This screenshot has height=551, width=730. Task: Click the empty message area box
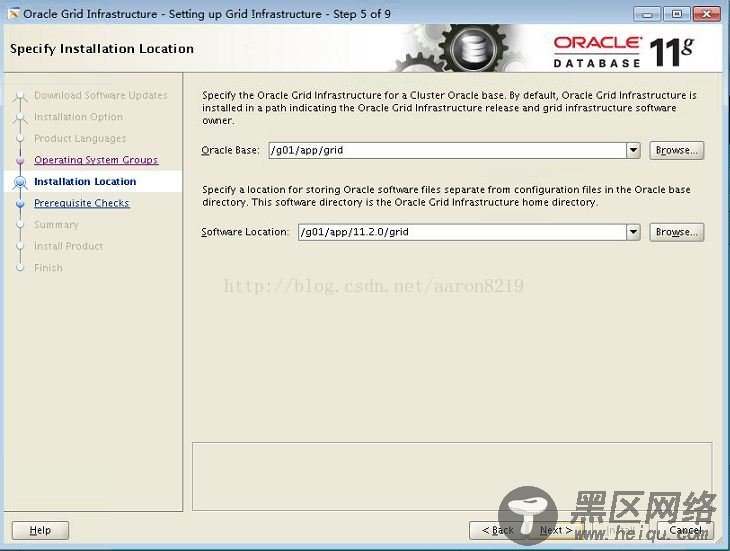(452, 477)
